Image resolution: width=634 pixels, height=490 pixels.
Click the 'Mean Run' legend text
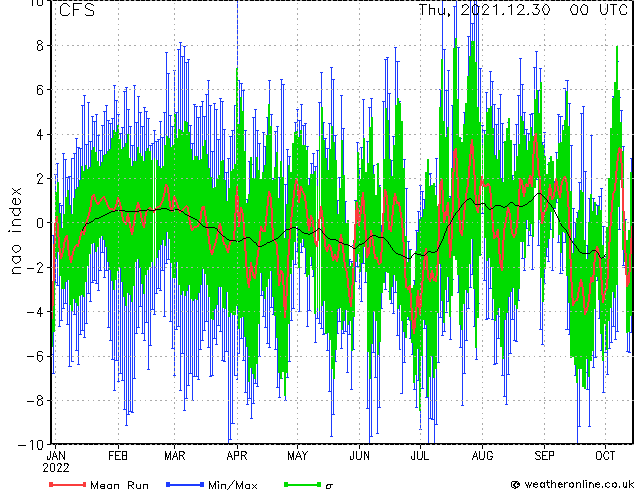[119, 485]
